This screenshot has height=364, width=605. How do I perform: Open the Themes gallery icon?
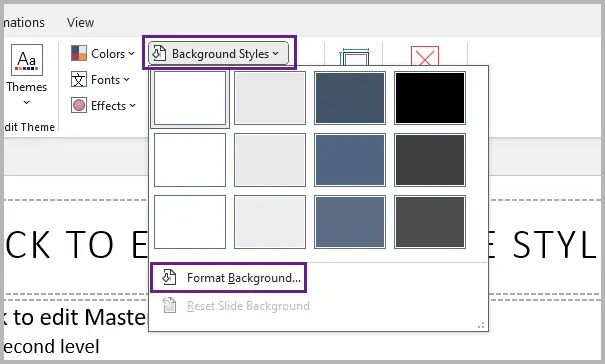pyautogui.click(x=27, y=60)
